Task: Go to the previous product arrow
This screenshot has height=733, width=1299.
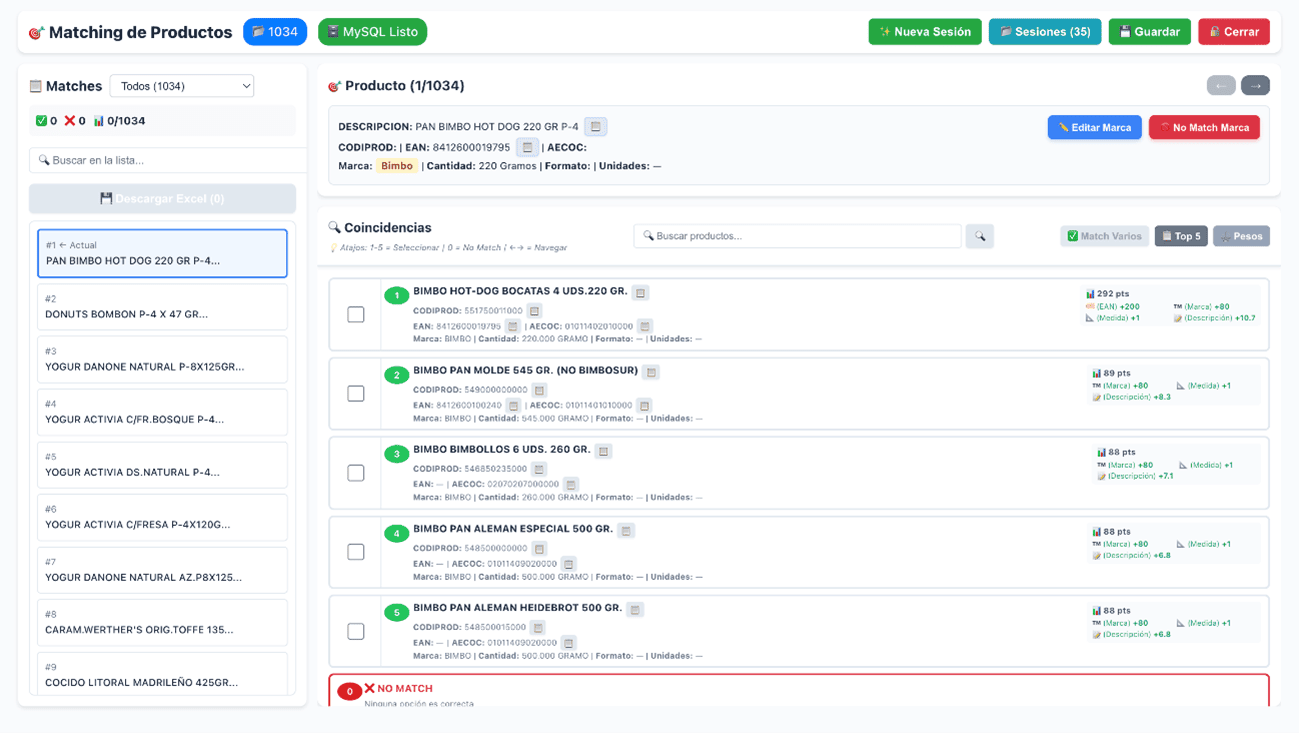Action: coord(1221,86)
